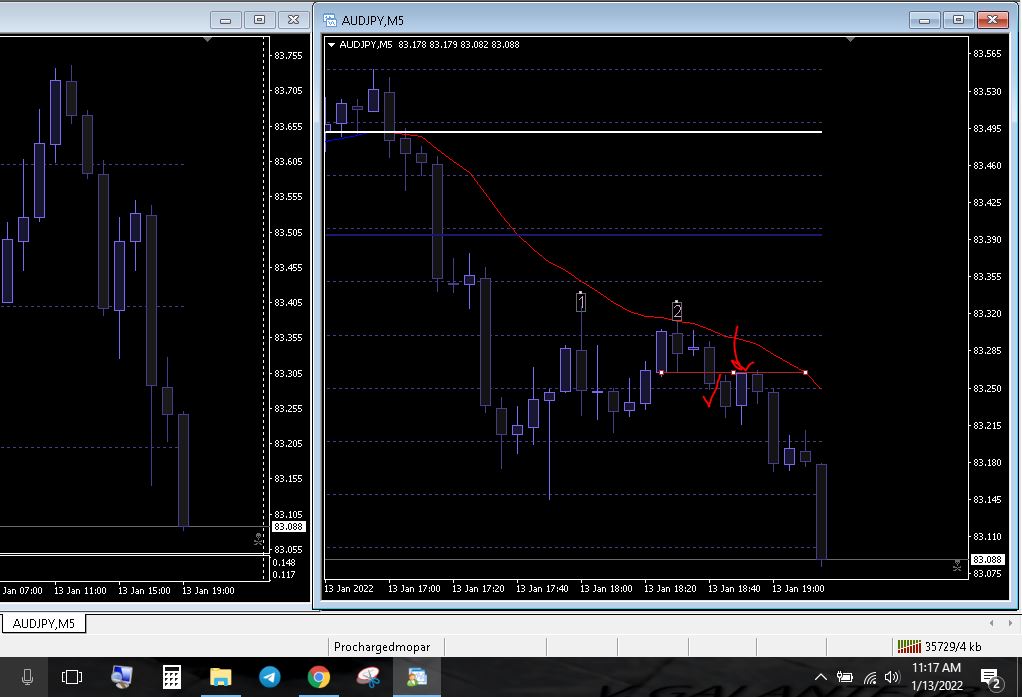Launch Google Chrome from taskbar
The image size is (1022, 697).
(319, 677)
